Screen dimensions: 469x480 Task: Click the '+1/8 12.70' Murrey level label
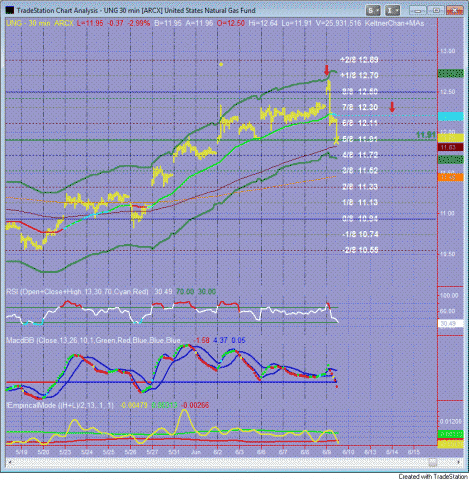click(x=359, y=75)
